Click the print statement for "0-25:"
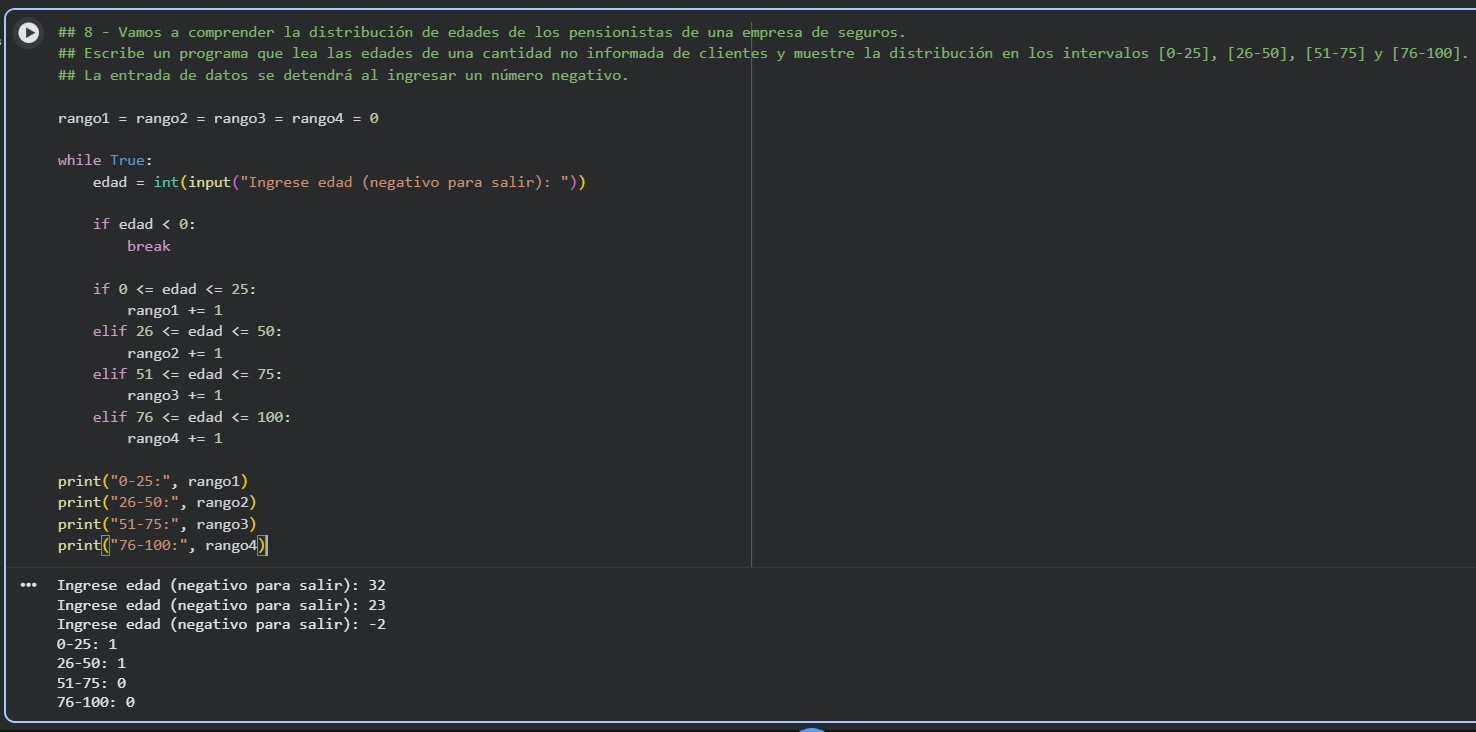Screen dimensions: 1476x732 152,481
